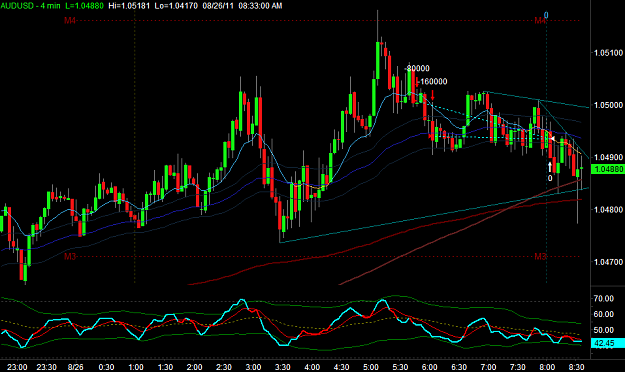
Task: Click the 5:00 time axis label
Action: pyautogui.click(x=371, y=367)
